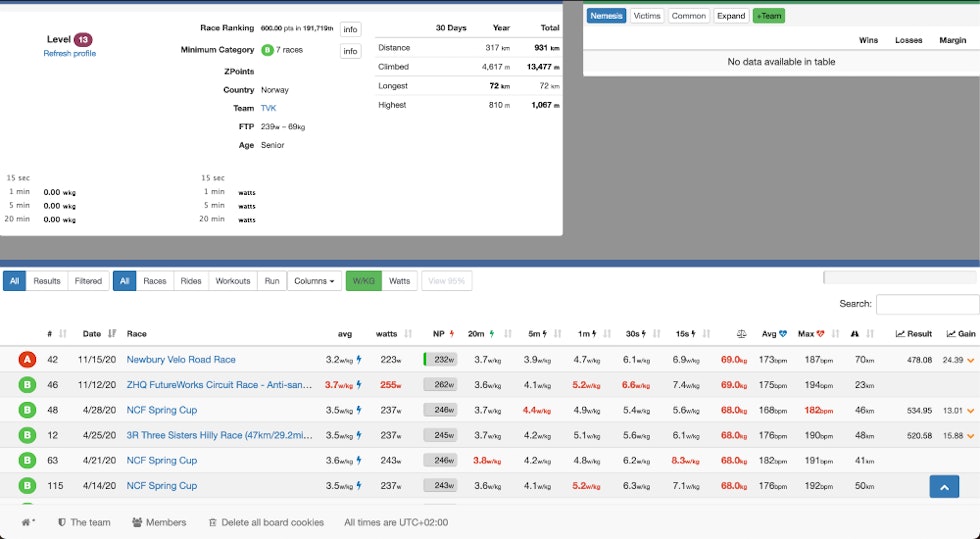Screen dimensions: 980x539
Task: Open The team page link
Action: (x=84, y=522)
